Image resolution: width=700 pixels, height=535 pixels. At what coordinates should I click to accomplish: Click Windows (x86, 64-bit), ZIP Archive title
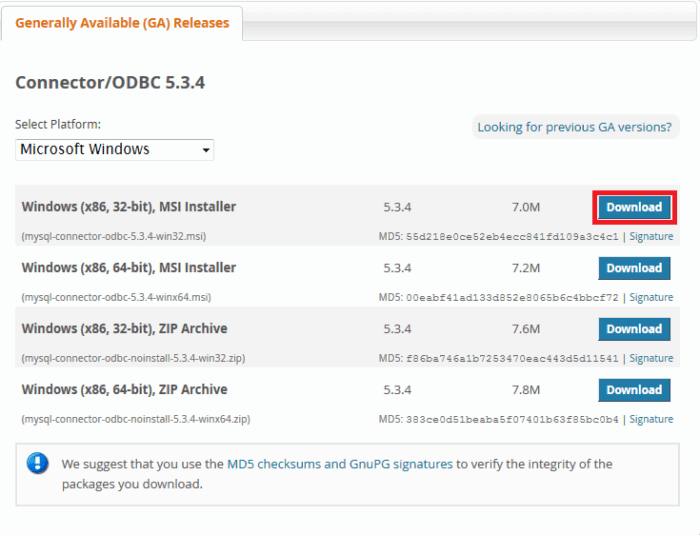coord(125,389)
